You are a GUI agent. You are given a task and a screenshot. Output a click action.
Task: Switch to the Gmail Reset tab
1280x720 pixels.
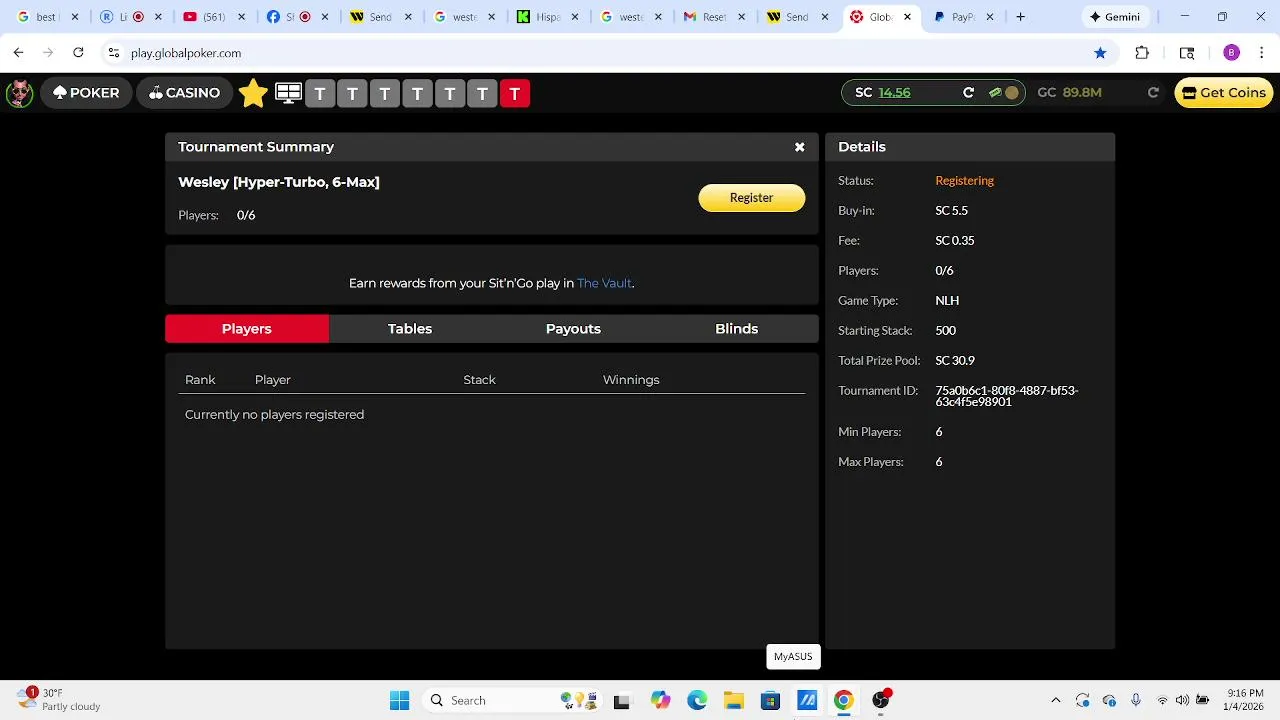(712, 17)
